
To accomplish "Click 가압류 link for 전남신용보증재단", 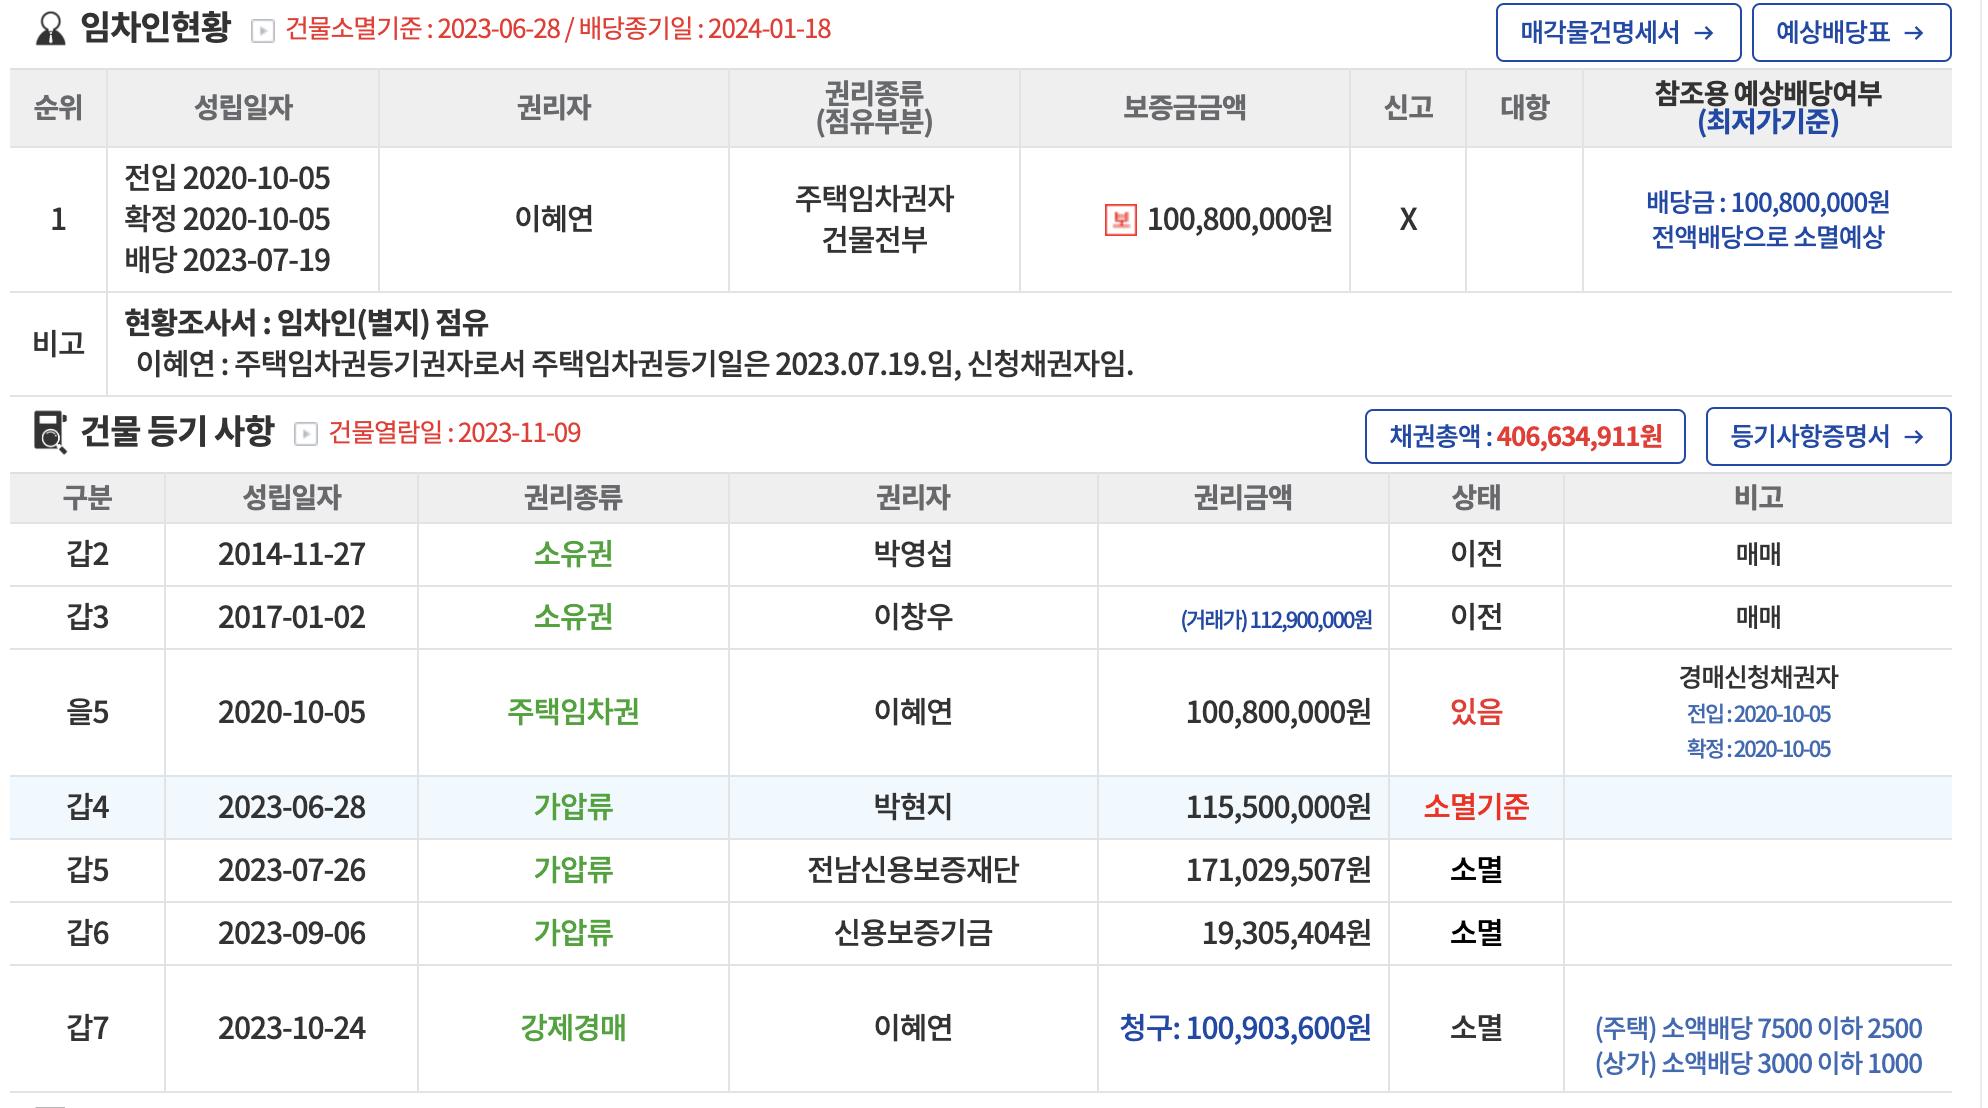I will click(x=573, y=870).
